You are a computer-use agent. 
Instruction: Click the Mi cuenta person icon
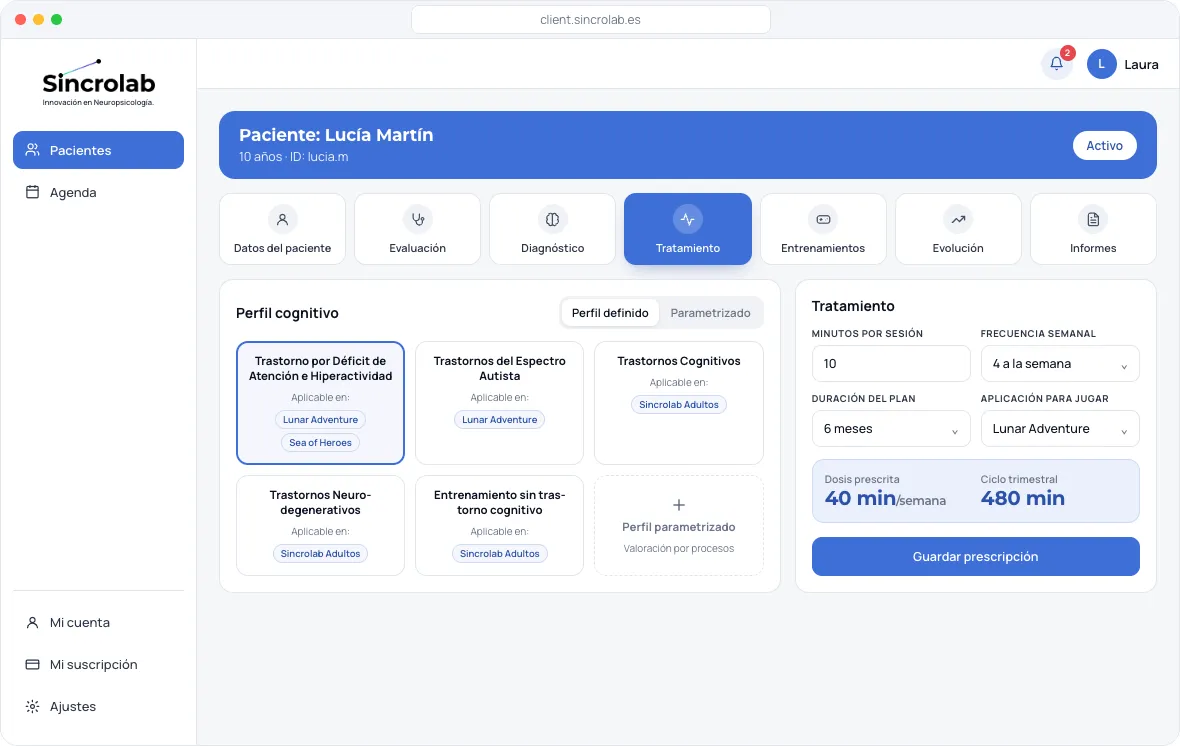pyautogui.click(x=32, y=623)
